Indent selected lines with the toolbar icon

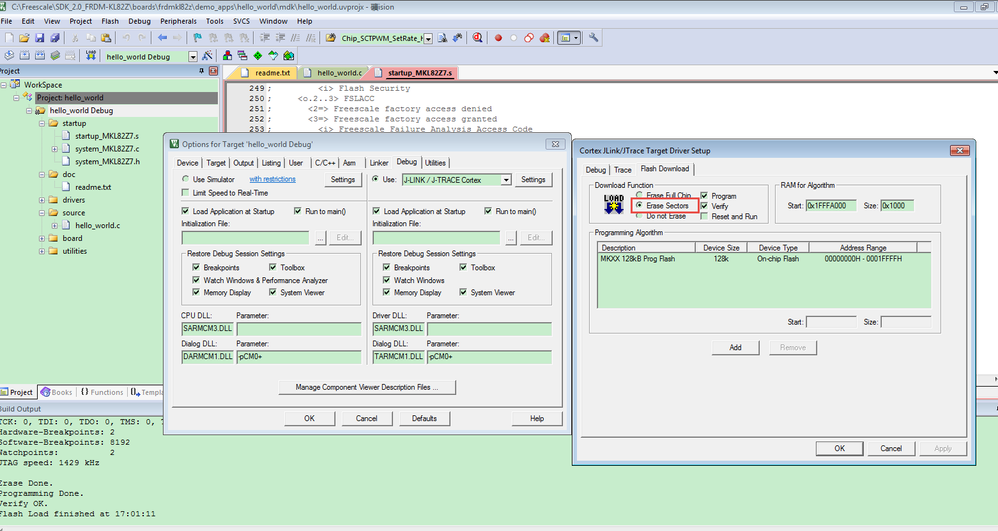coord(265,38)
